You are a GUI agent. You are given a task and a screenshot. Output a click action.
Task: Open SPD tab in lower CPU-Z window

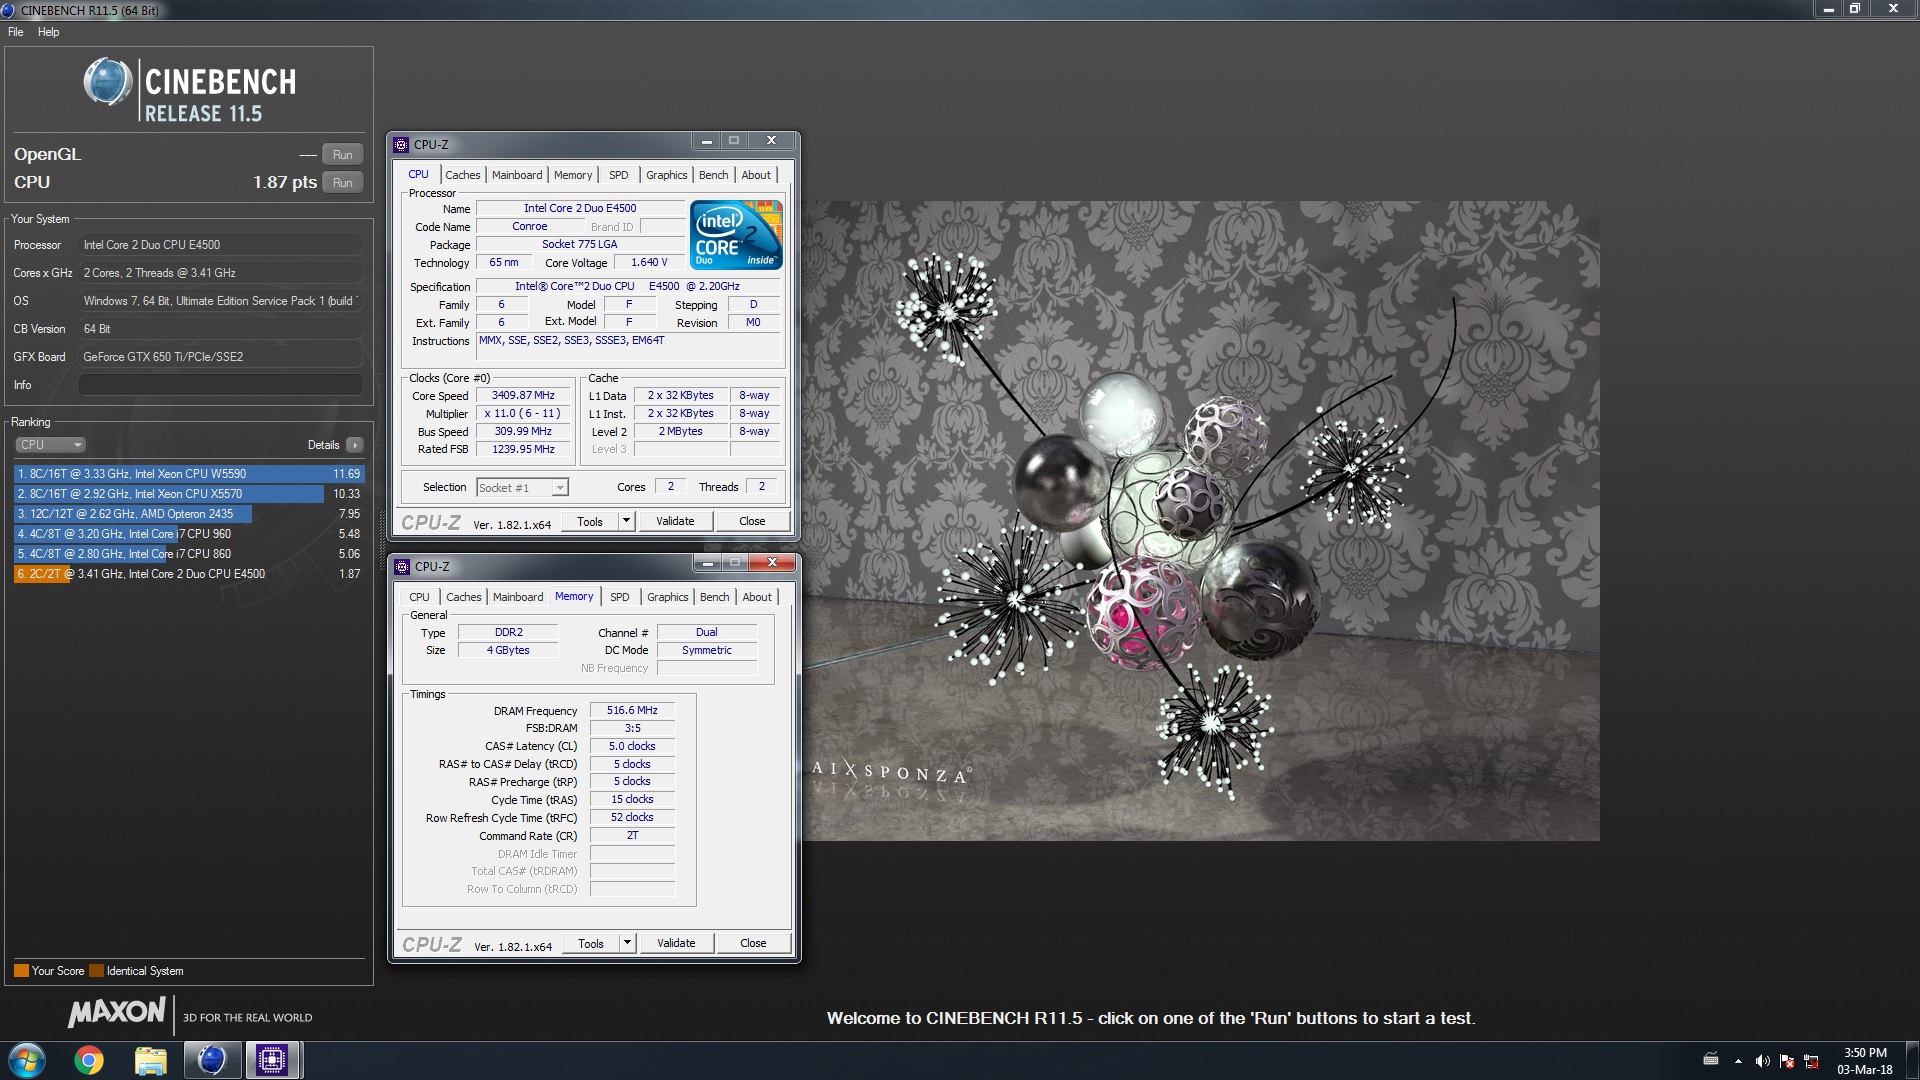[620, 597]
